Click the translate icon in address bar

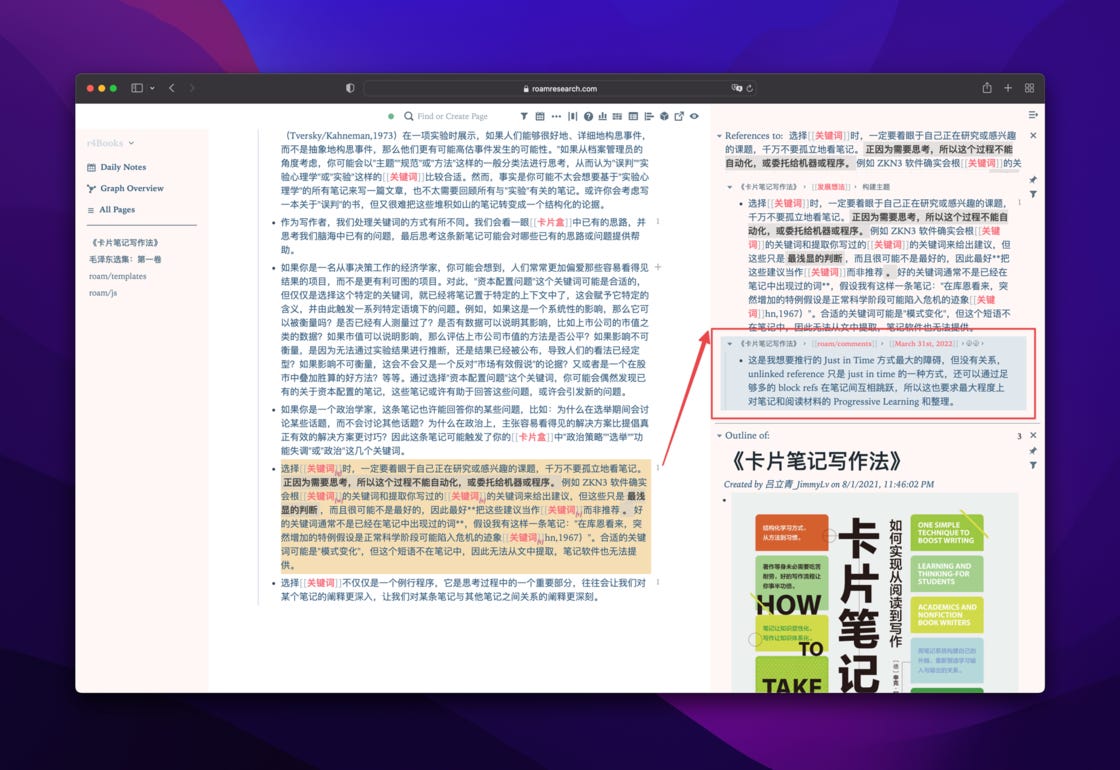pyautogui.click(x=736, y=88)
